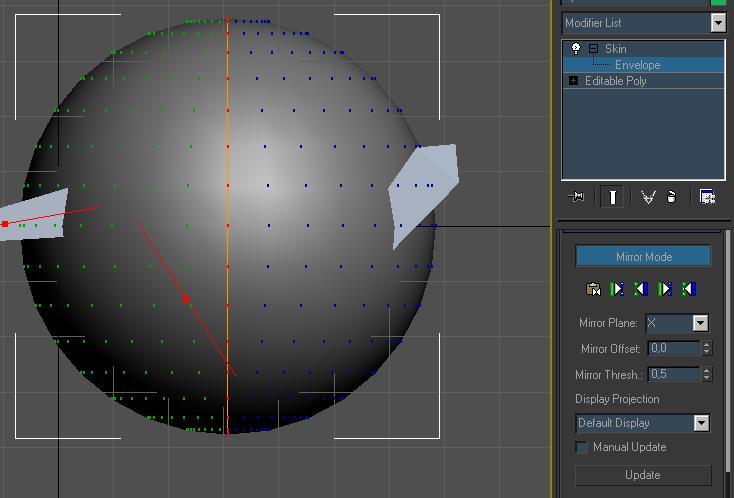Viewport: 734px width, 498px height.
Task: Open the Mirror Plane axis dropdown
Action: [700, 323]
